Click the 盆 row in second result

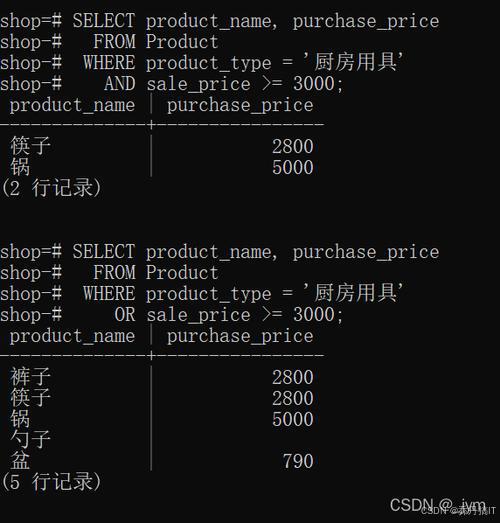click(x=162, y=461)
